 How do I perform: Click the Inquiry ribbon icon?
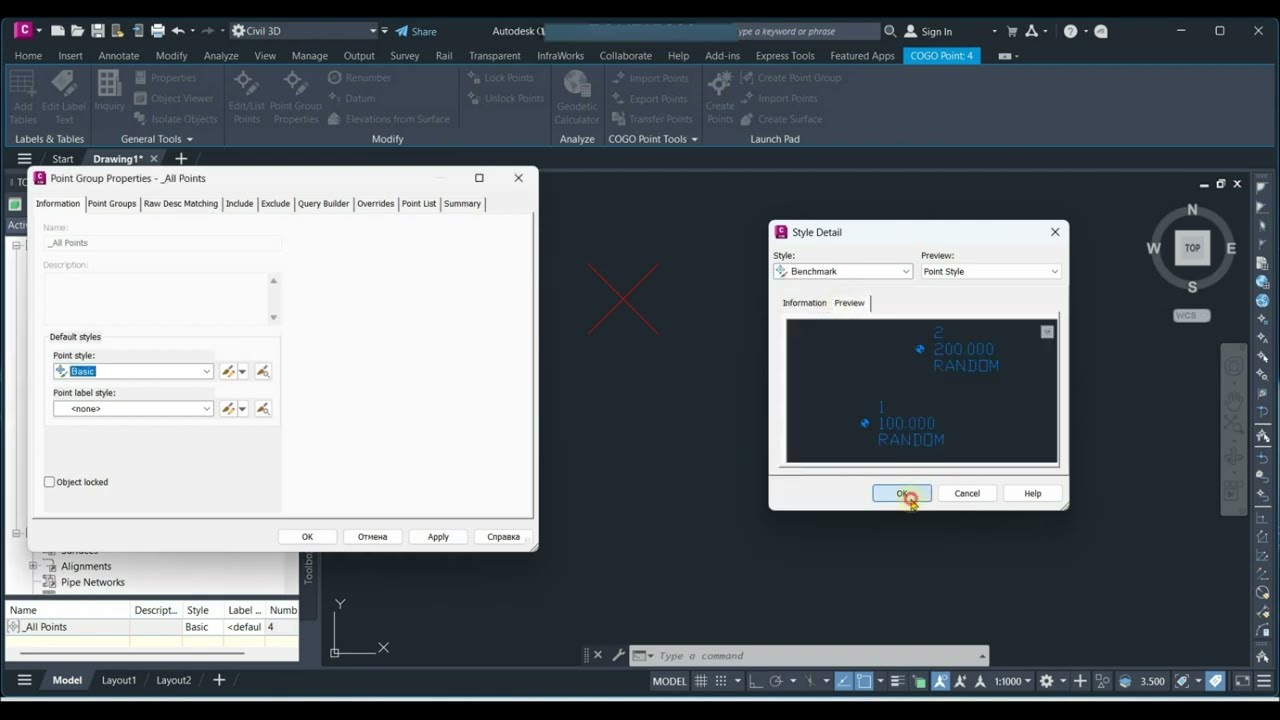click(x=109, y=91)
